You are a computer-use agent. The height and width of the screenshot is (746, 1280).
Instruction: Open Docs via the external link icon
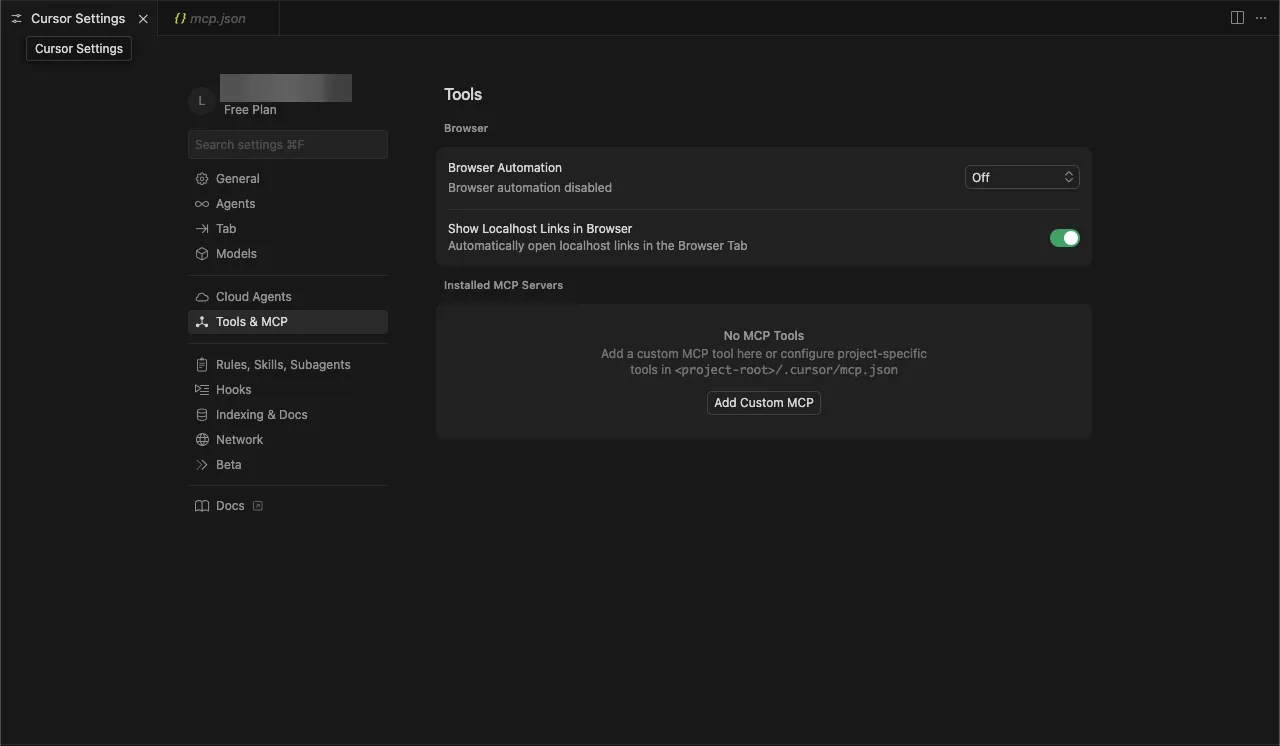[x=257, y=505]
